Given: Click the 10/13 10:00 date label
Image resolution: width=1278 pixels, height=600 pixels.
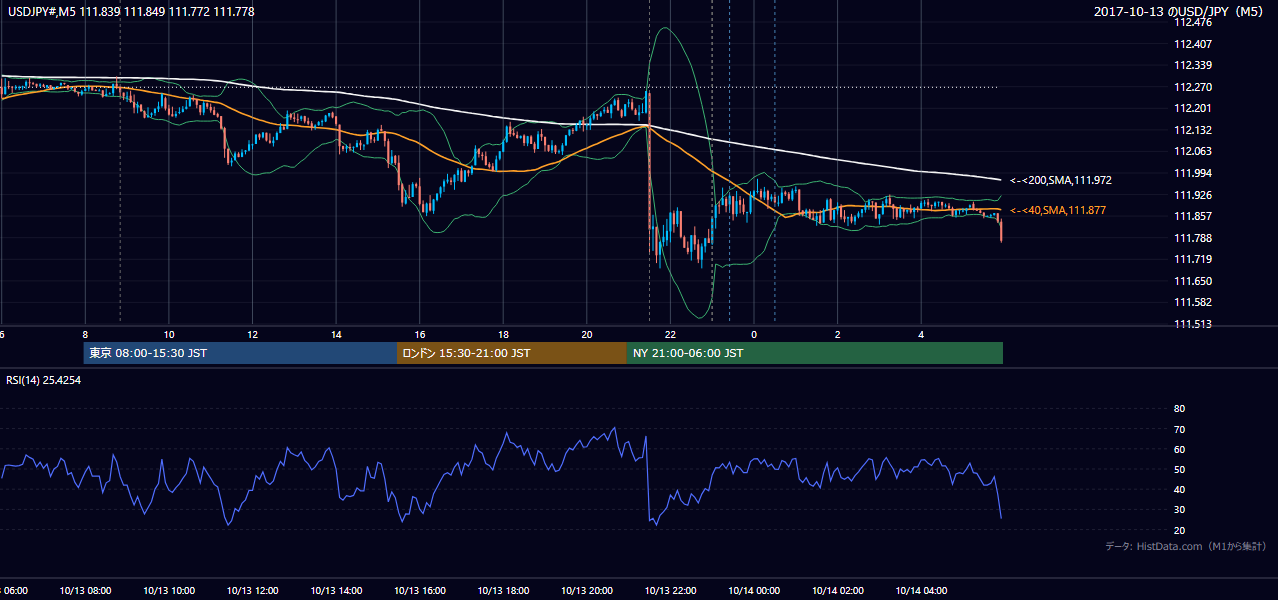Looking at the screenshot, I should click(169, 591).
